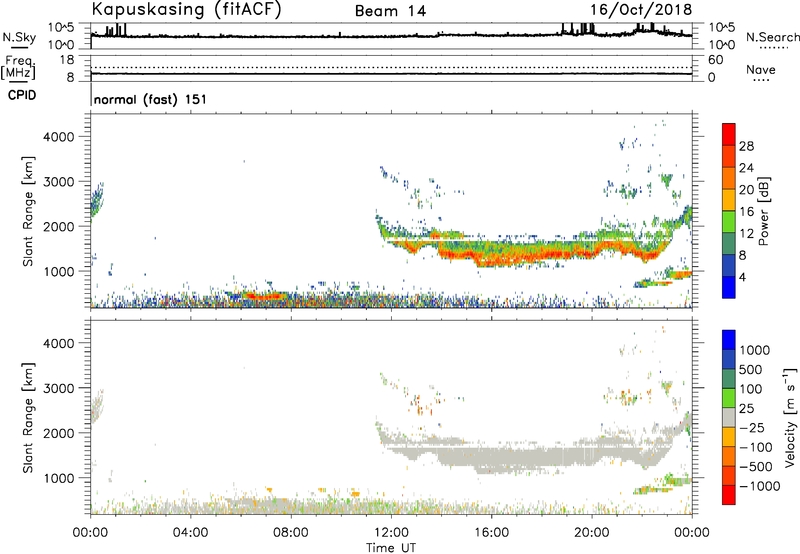Click the N.Search legend label
The height and width of the screenshot is (554, 800).
point(773,37)
